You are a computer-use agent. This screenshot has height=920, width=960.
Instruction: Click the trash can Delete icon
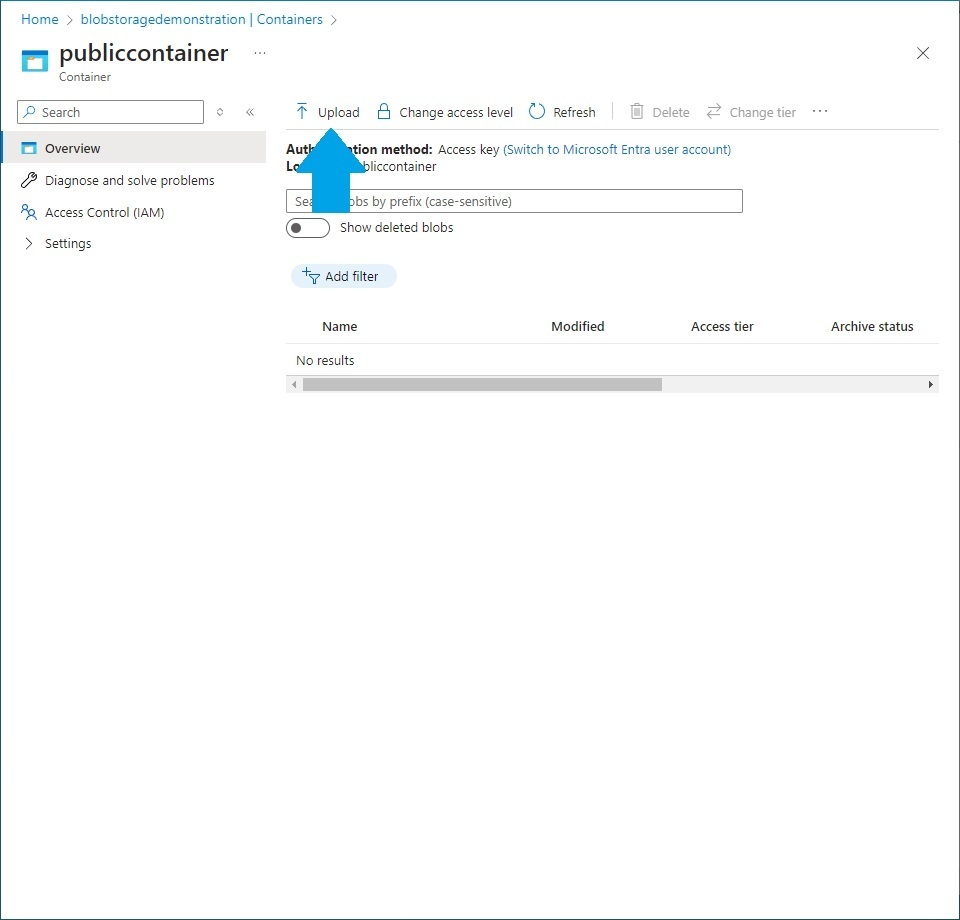(x=637, y=111)
